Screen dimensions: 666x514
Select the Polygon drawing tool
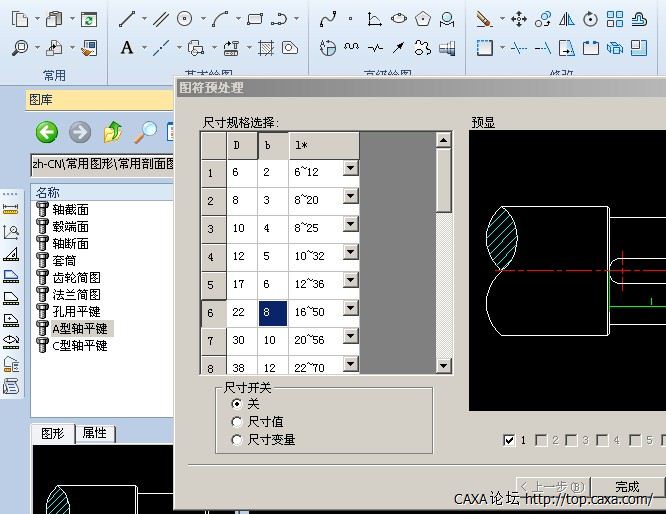tap(424, 19)
